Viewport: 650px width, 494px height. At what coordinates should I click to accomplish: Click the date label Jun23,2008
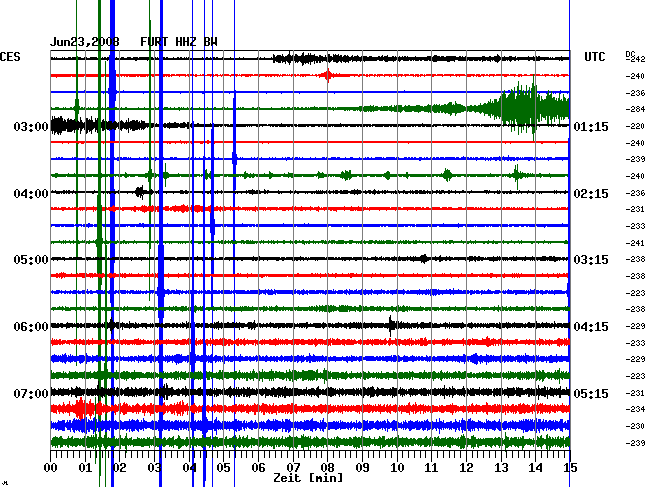pyautogui.click(x=85, y=42)
